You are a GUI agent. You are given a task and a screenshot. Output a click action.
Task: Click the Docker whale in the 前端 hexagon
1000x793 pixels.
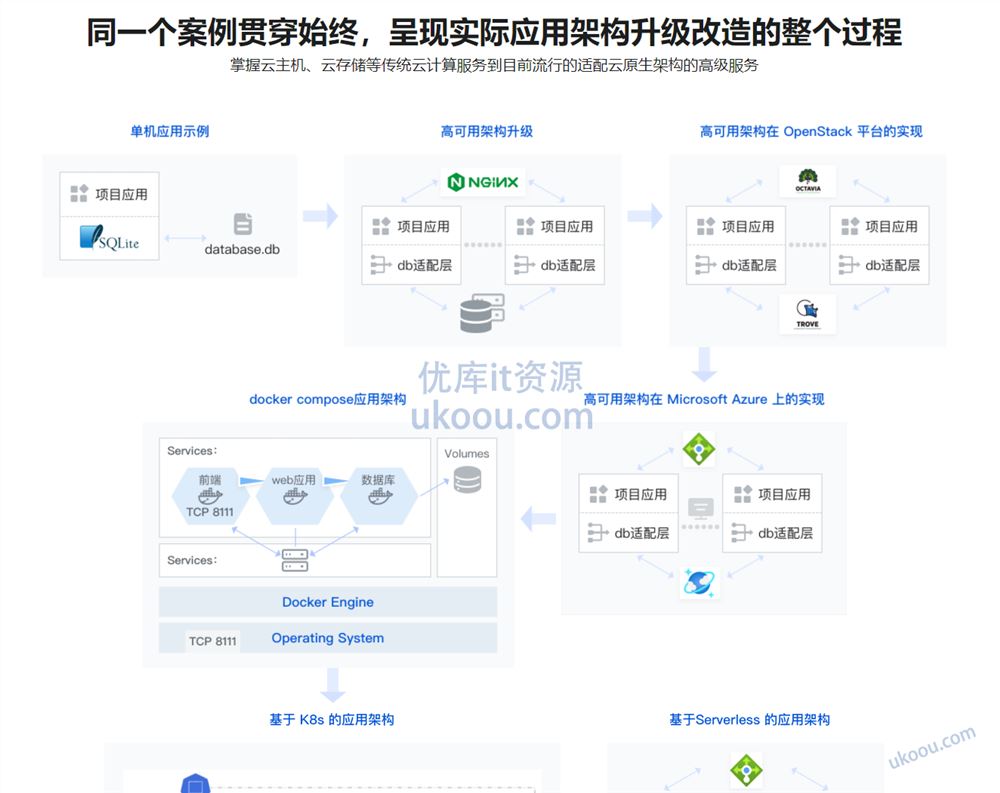point(210,495)
